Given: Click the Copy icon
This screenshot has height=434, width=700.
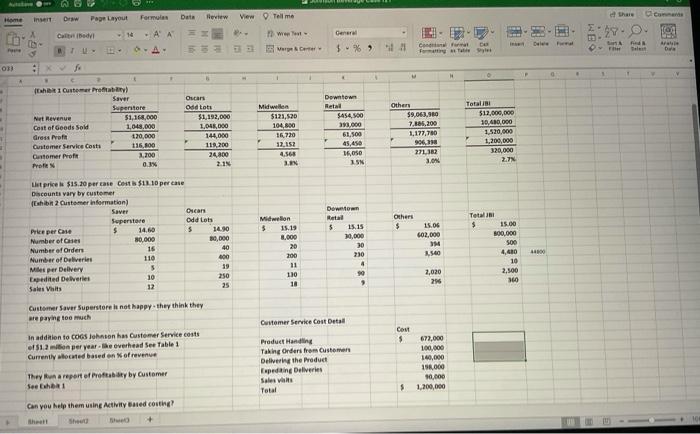Looking at the screenshot, I should [x=32, y=44].
